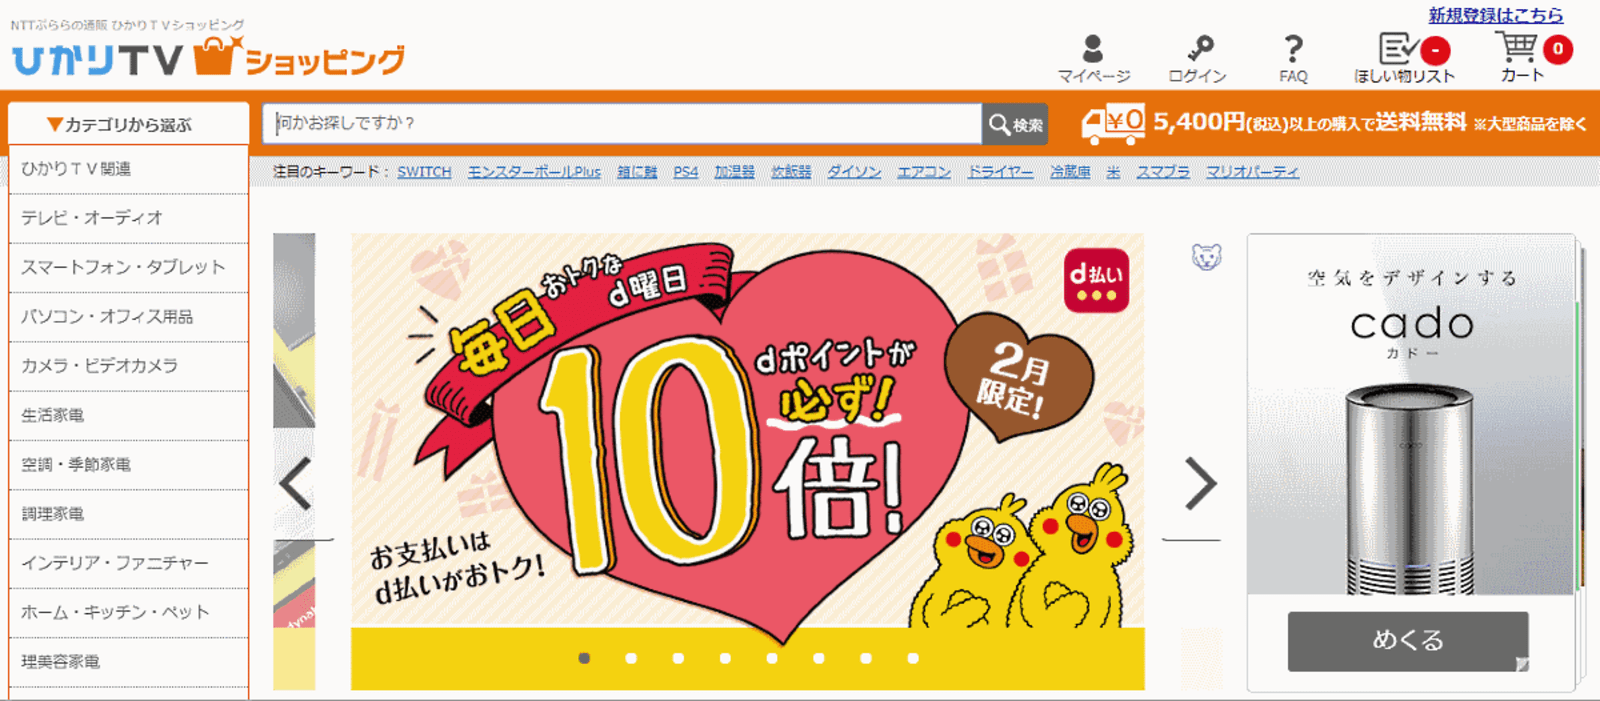Screen dimensions: 1600x701
Task: Click the bear mascot icon beside banner
Action: coord(1207,257)
